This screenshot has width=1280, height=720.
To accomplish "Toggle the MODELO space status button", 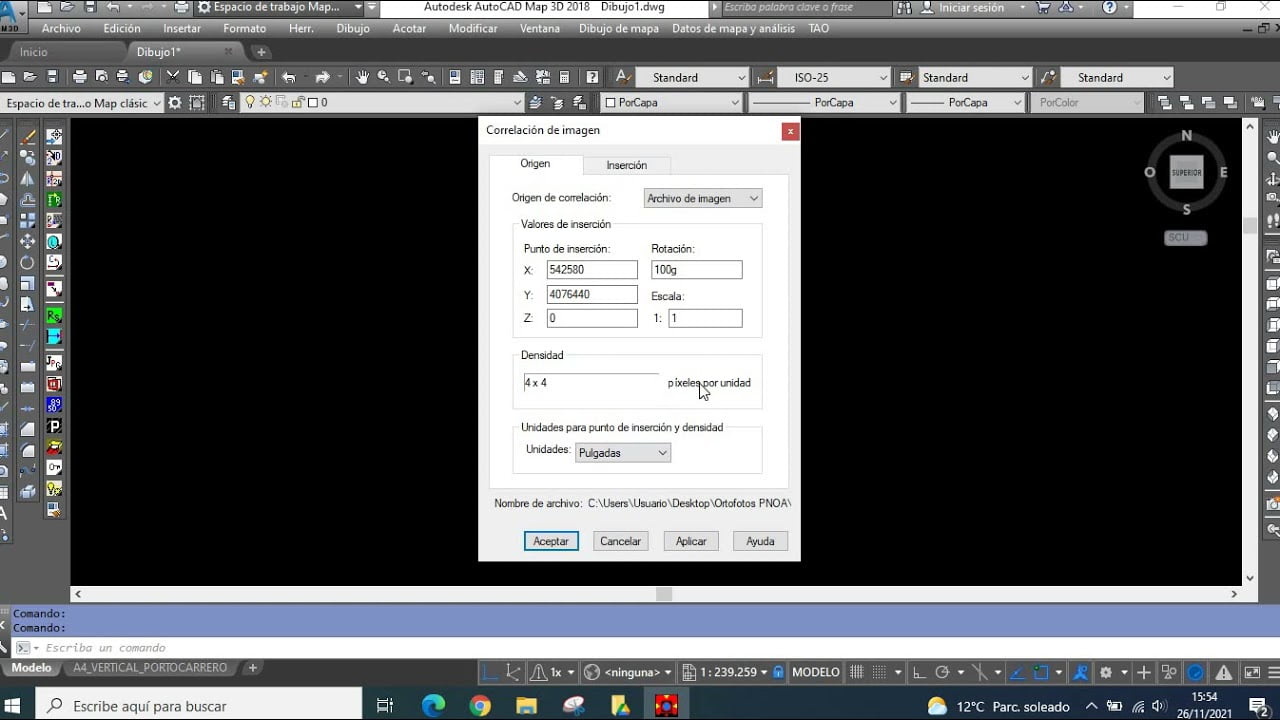I will click(815, 672).
